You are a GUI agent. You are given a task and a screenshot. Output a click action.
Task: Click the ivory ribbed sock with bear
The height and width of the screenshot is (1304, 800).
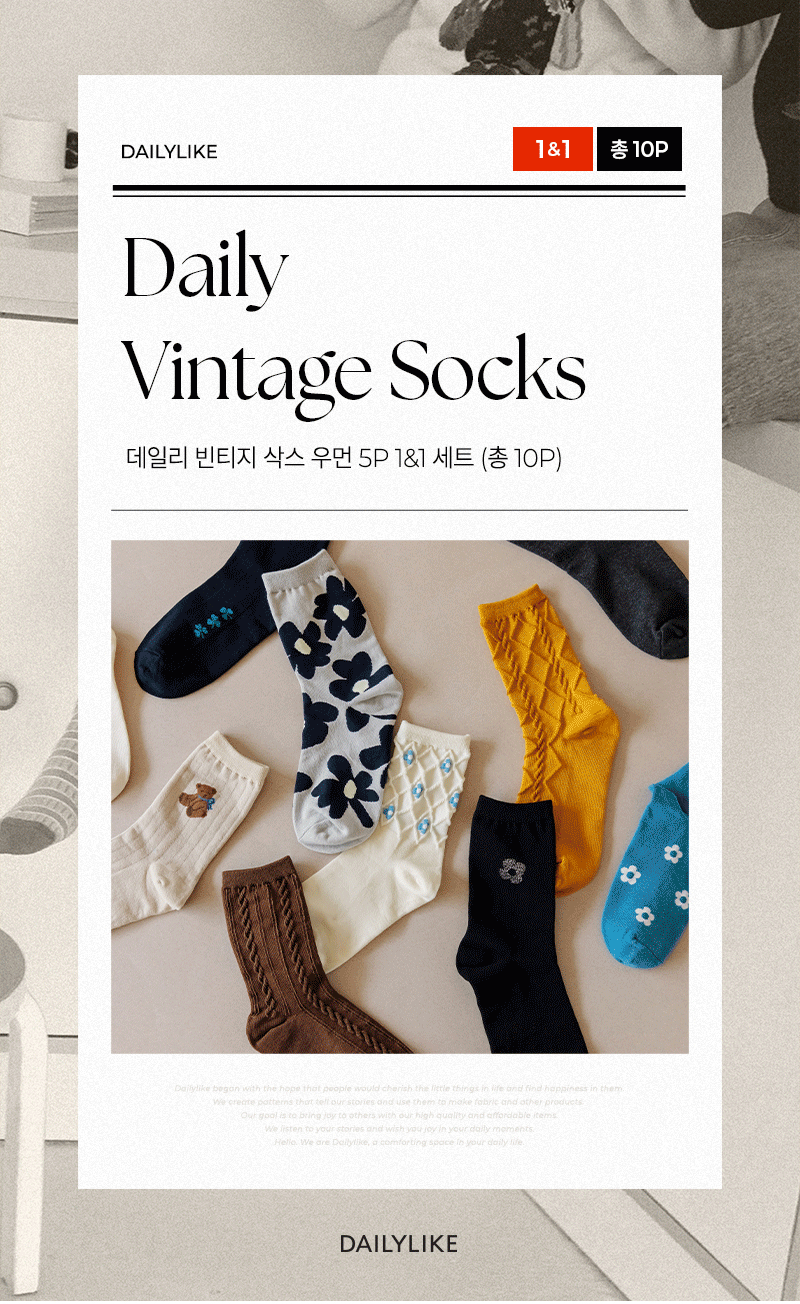point(187,830)
